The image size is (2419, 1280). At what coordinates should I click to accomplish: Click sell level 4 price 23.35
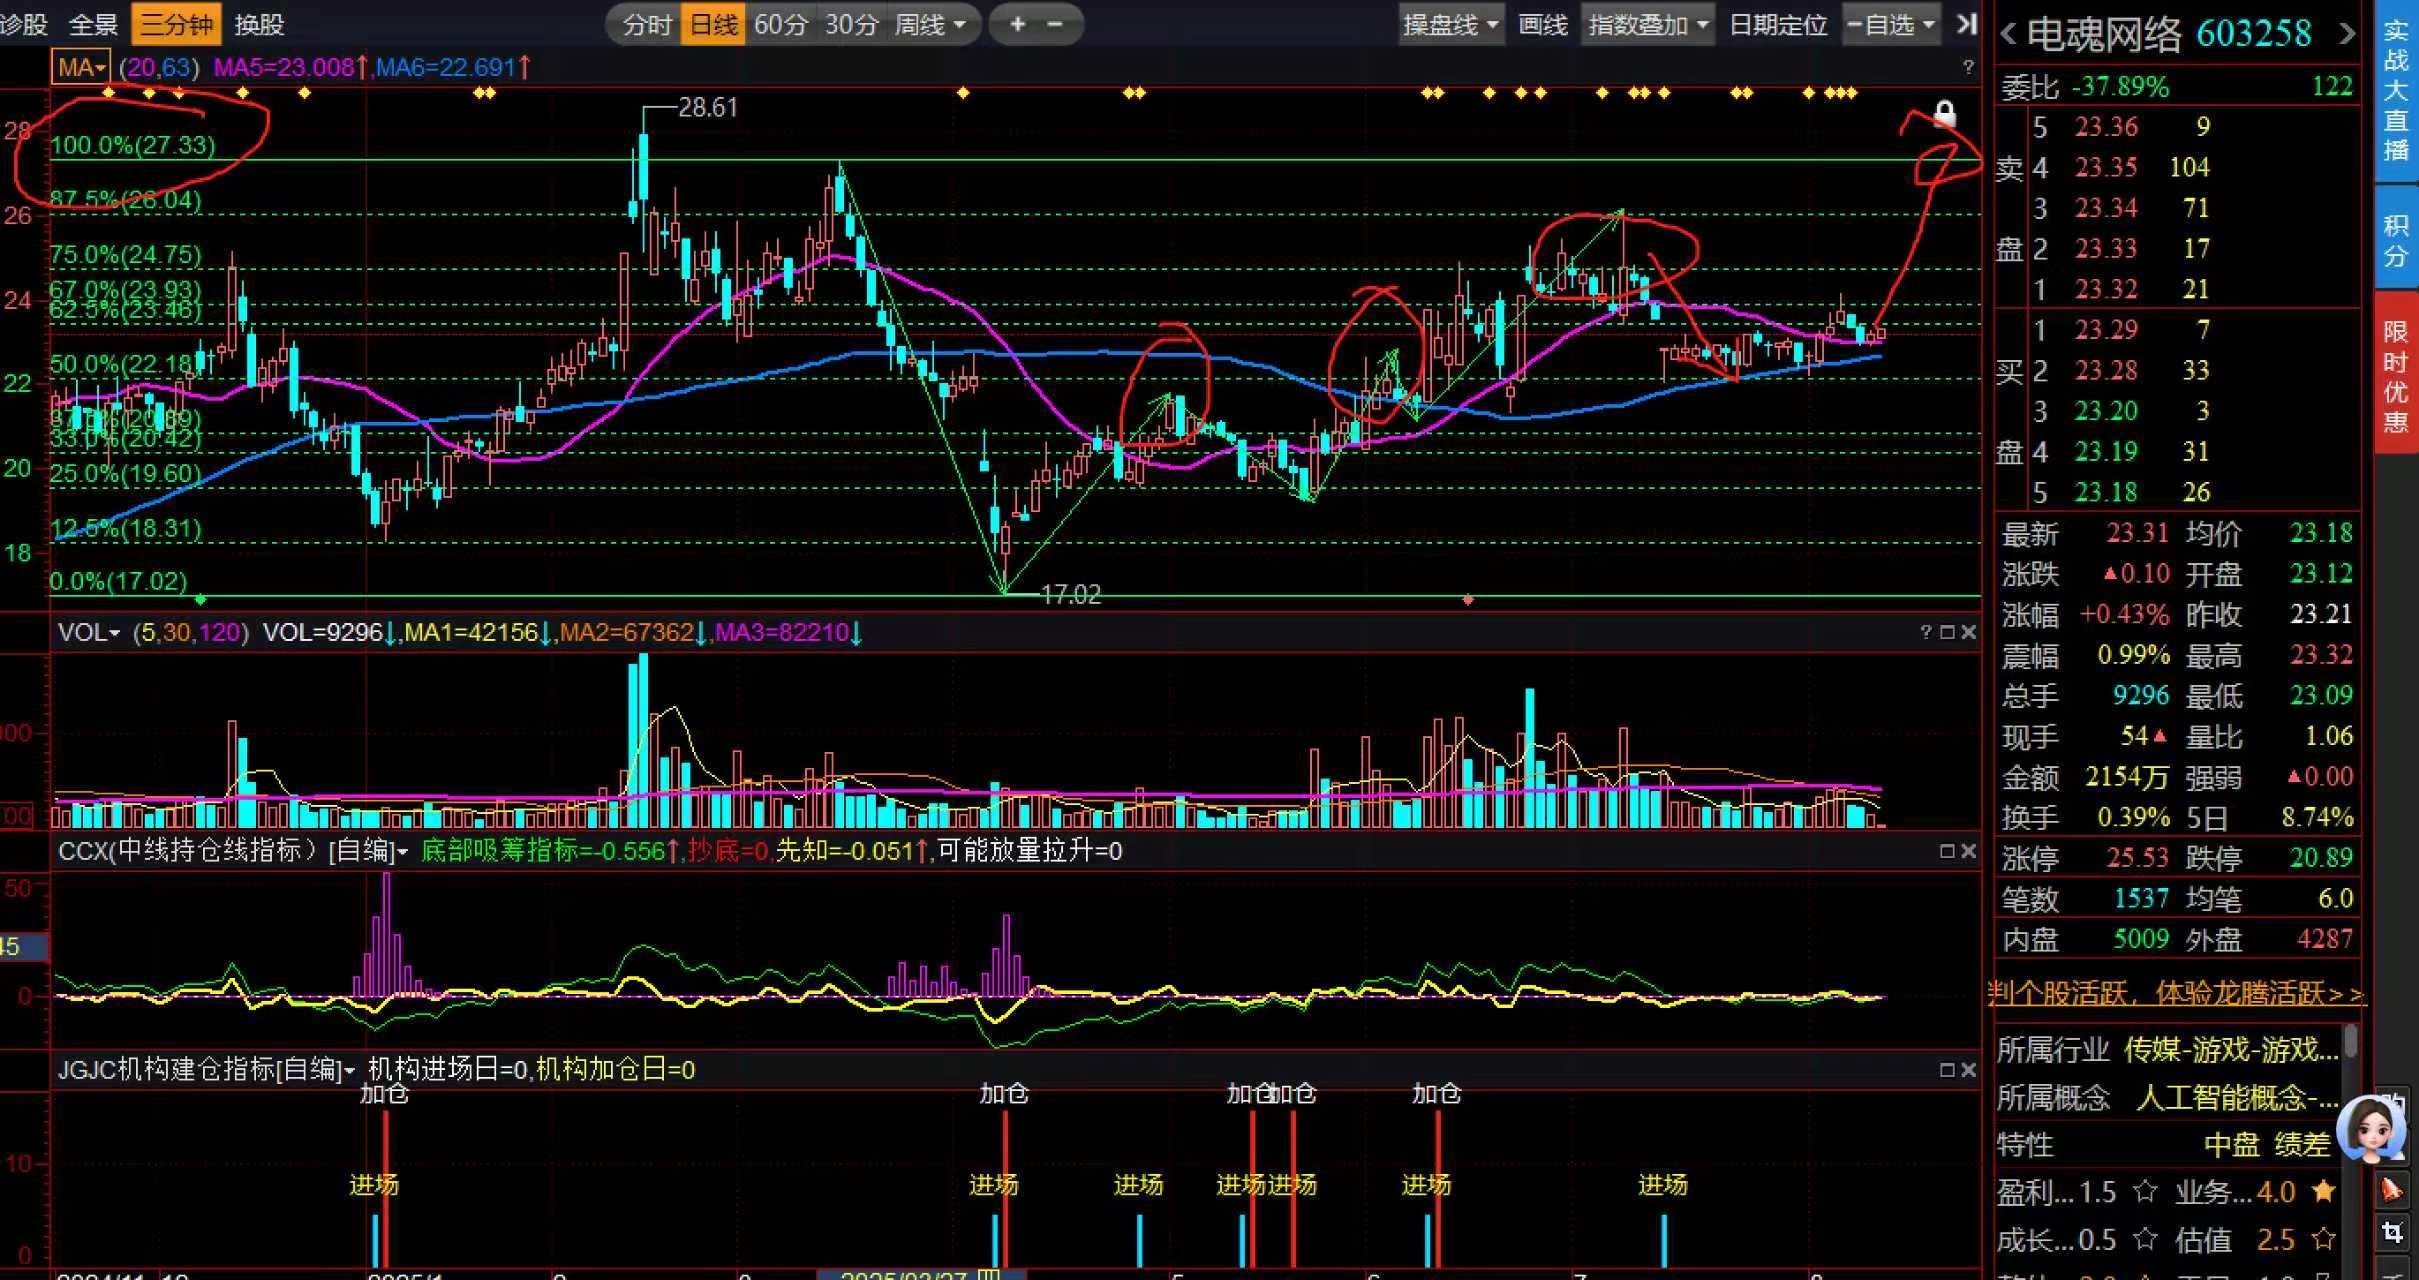[x=2106, y=167]
